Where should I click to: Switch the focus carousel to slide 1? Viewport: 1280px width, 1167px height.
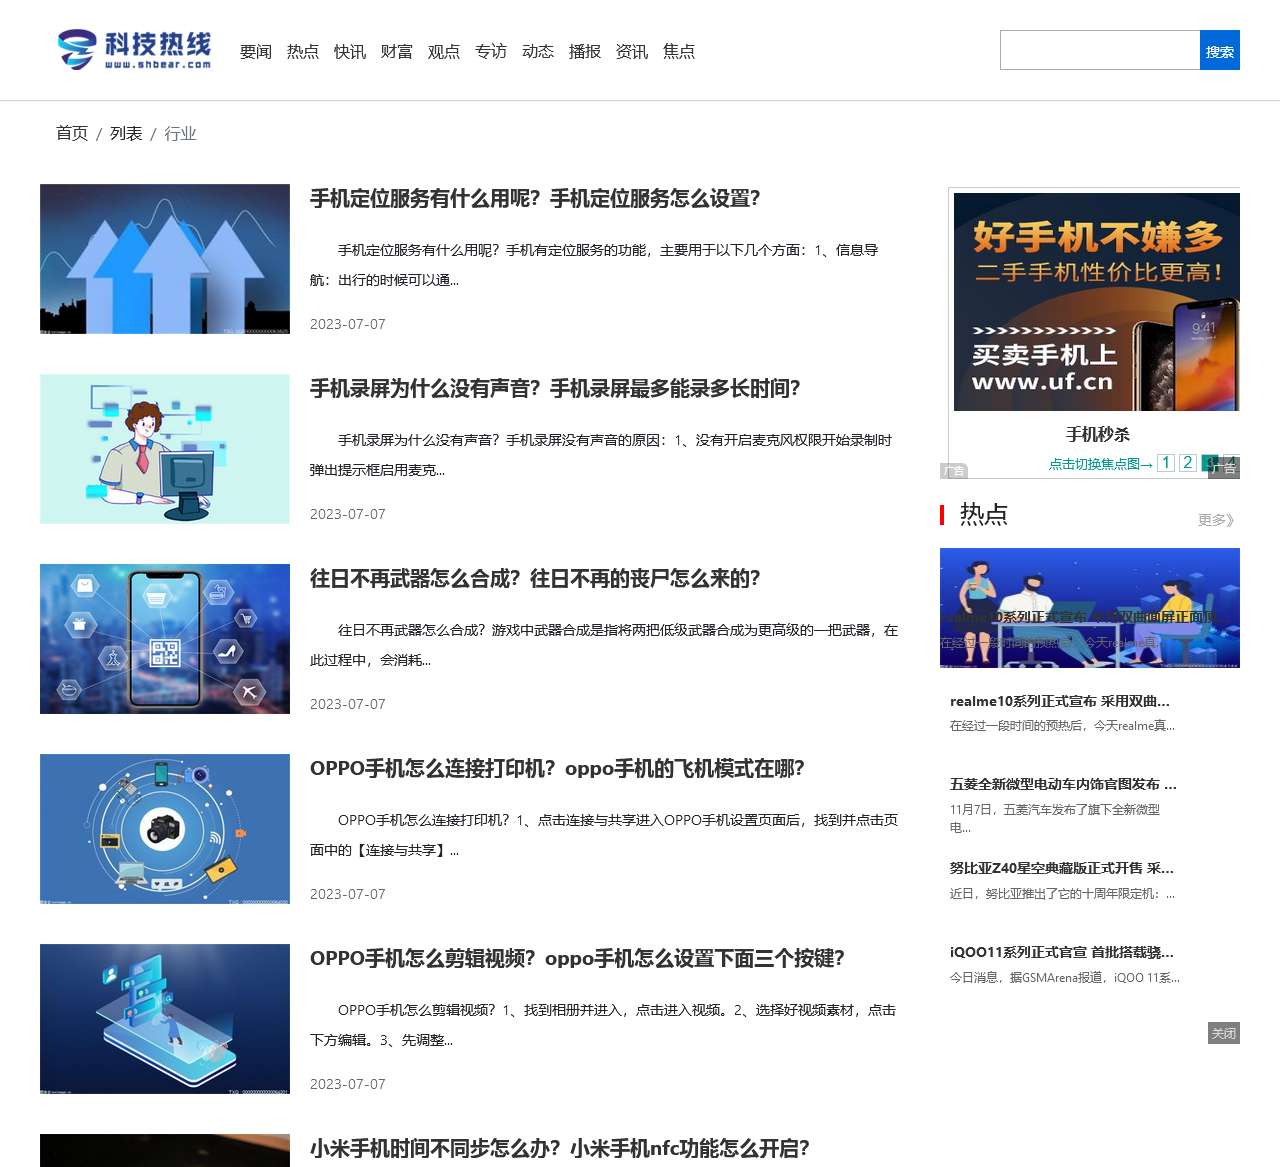pos(1165,463)
